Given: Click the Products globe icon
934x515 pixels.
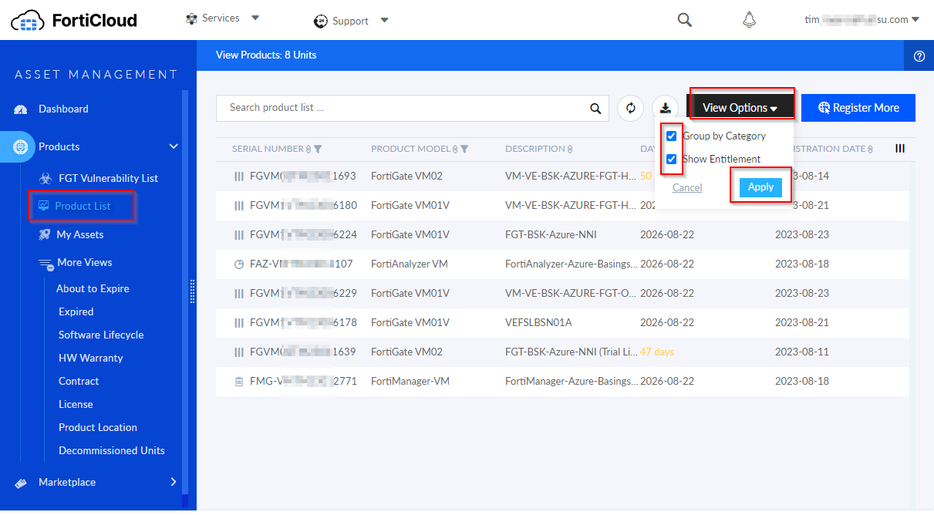Looking at the screenshot, I should coord(20,146).
